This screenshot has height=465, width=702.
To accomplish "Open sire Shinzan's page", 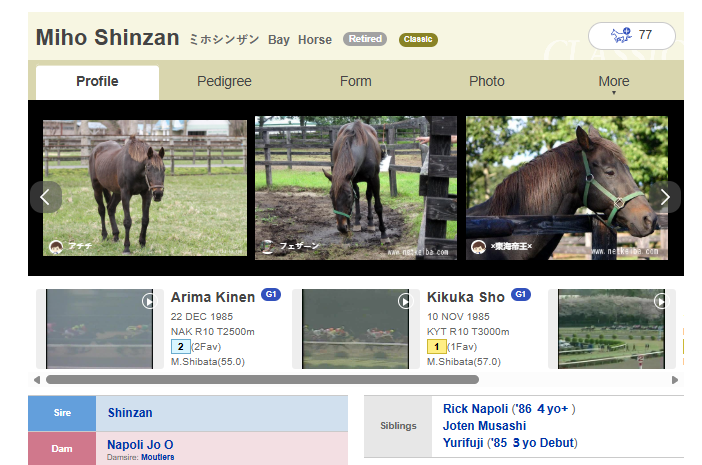I will pyautogui.click(x=130, y=413).
